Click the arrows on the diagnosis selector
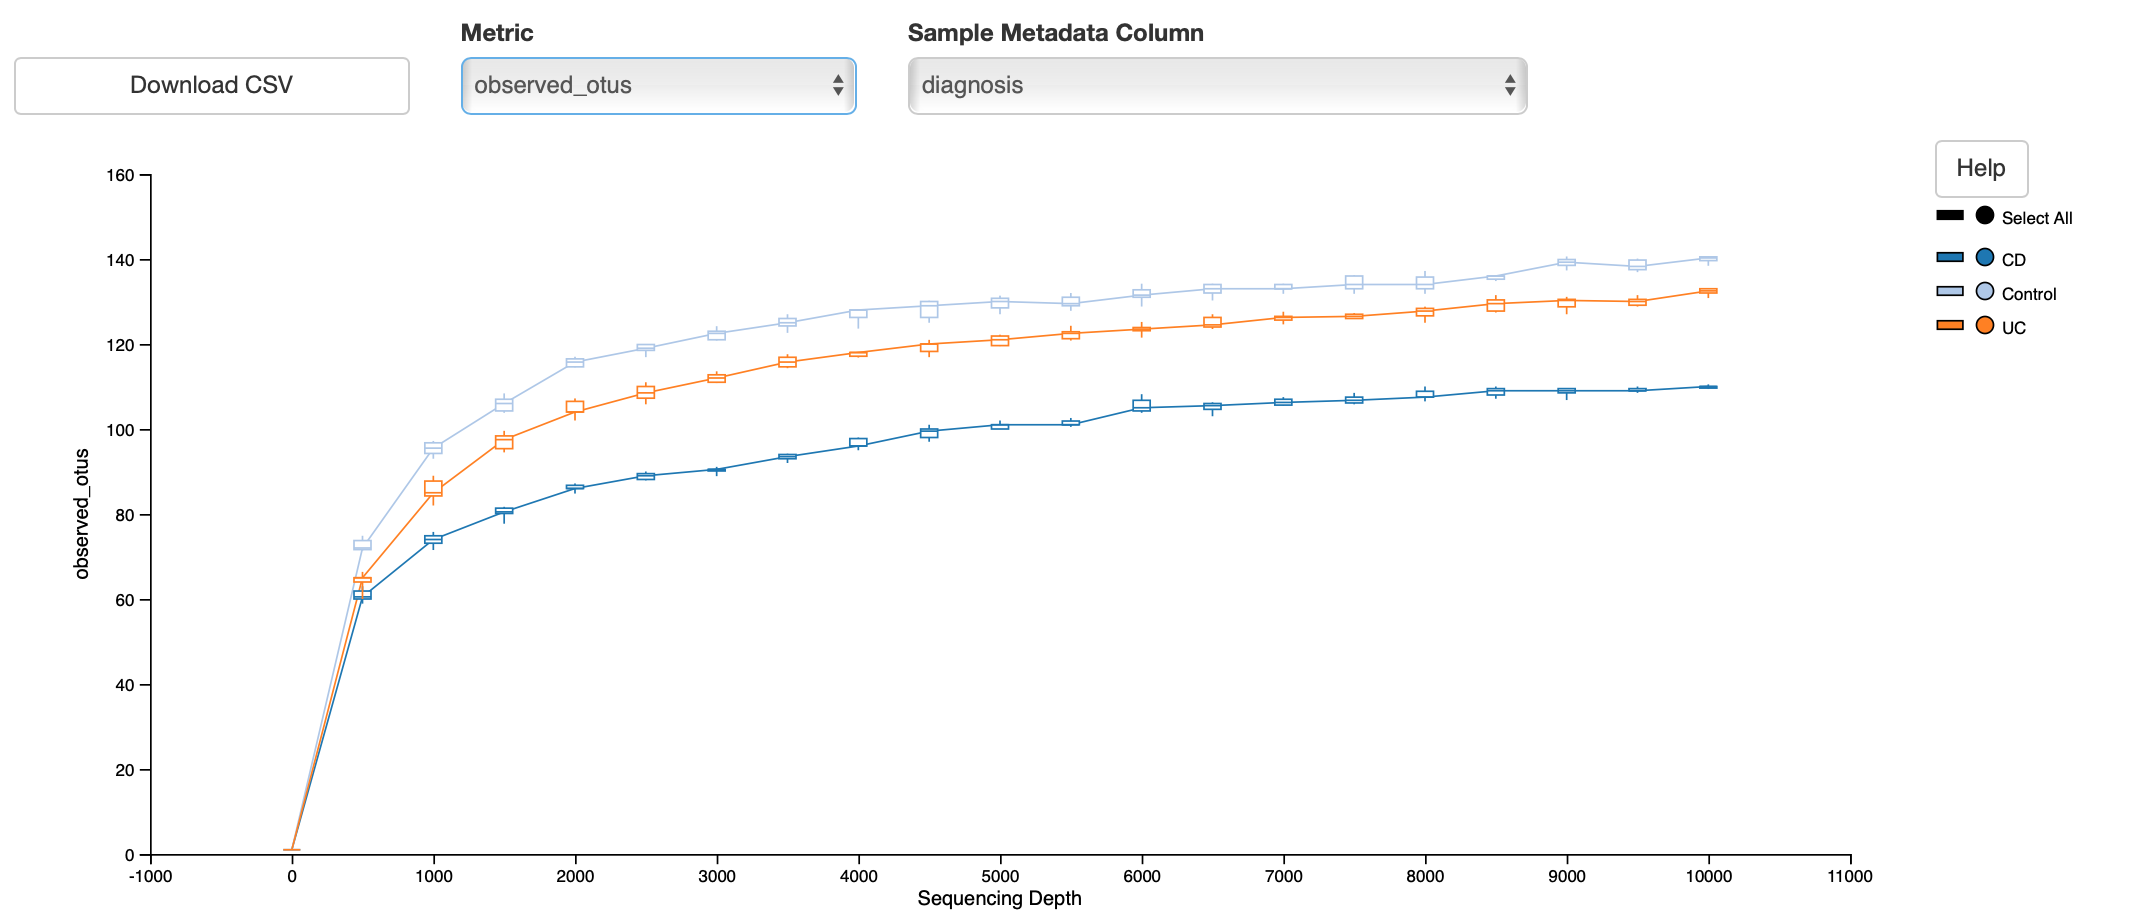Screen dimensions: 2152x916 [1509, 86]
